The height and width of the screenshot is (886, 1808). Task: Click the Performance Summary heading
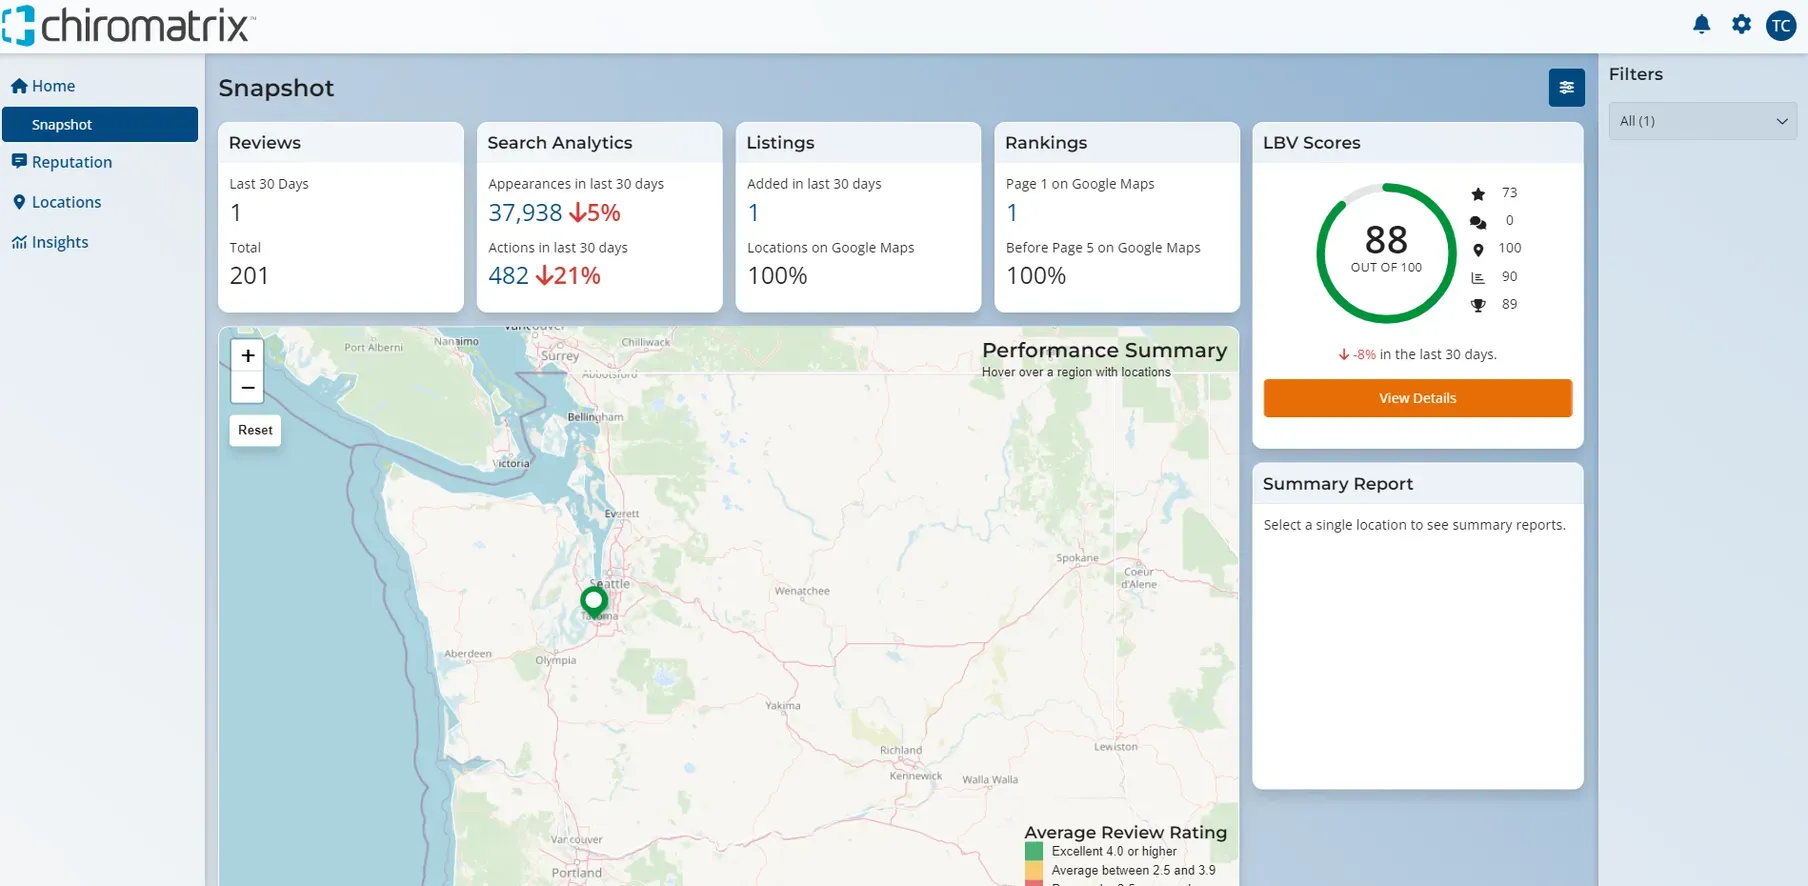coord(1104,350)
